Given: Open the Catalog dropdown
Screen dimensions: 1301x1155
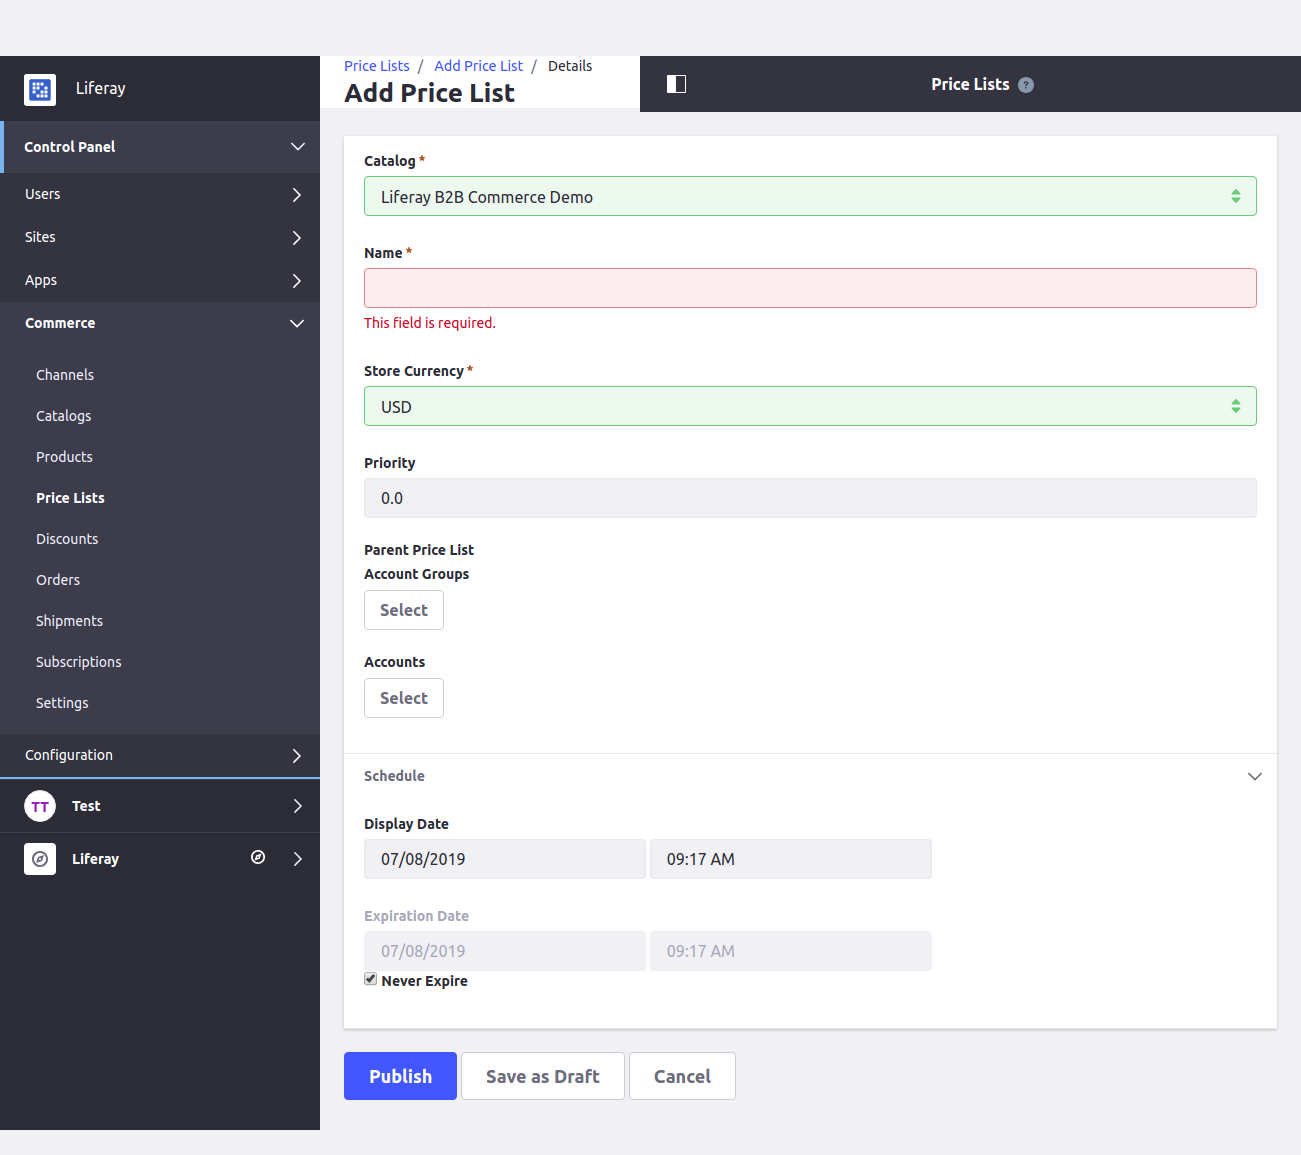Looking at the screenshot, I should 810,196.
